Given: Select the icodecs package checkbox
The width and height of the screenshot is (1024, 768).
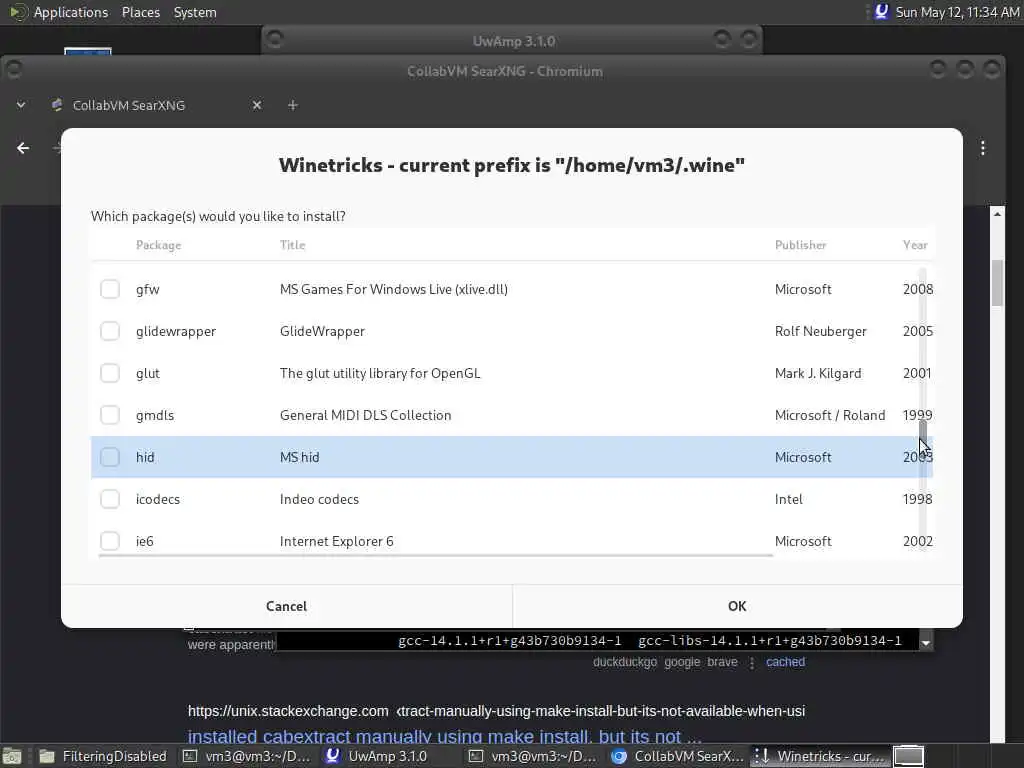Looking at the screenshot, I should (x=110, y=499).
